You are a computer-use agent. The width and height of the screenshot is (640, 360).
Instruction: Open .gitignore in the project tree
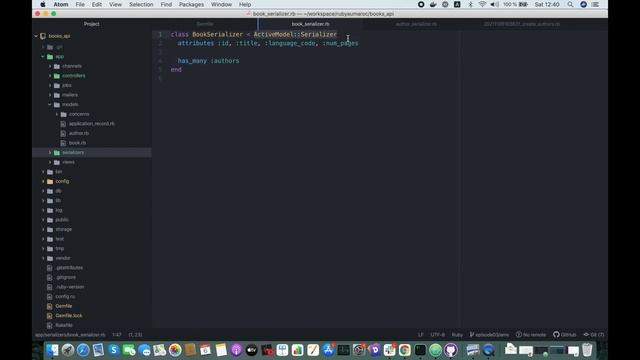[66, 277]
